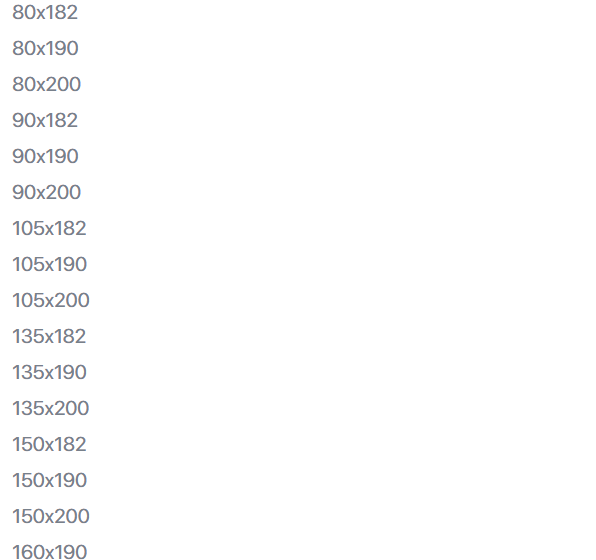Choose the 135x190 size option
This screenshot has width=596, height=560.
(x=49, y=372)
